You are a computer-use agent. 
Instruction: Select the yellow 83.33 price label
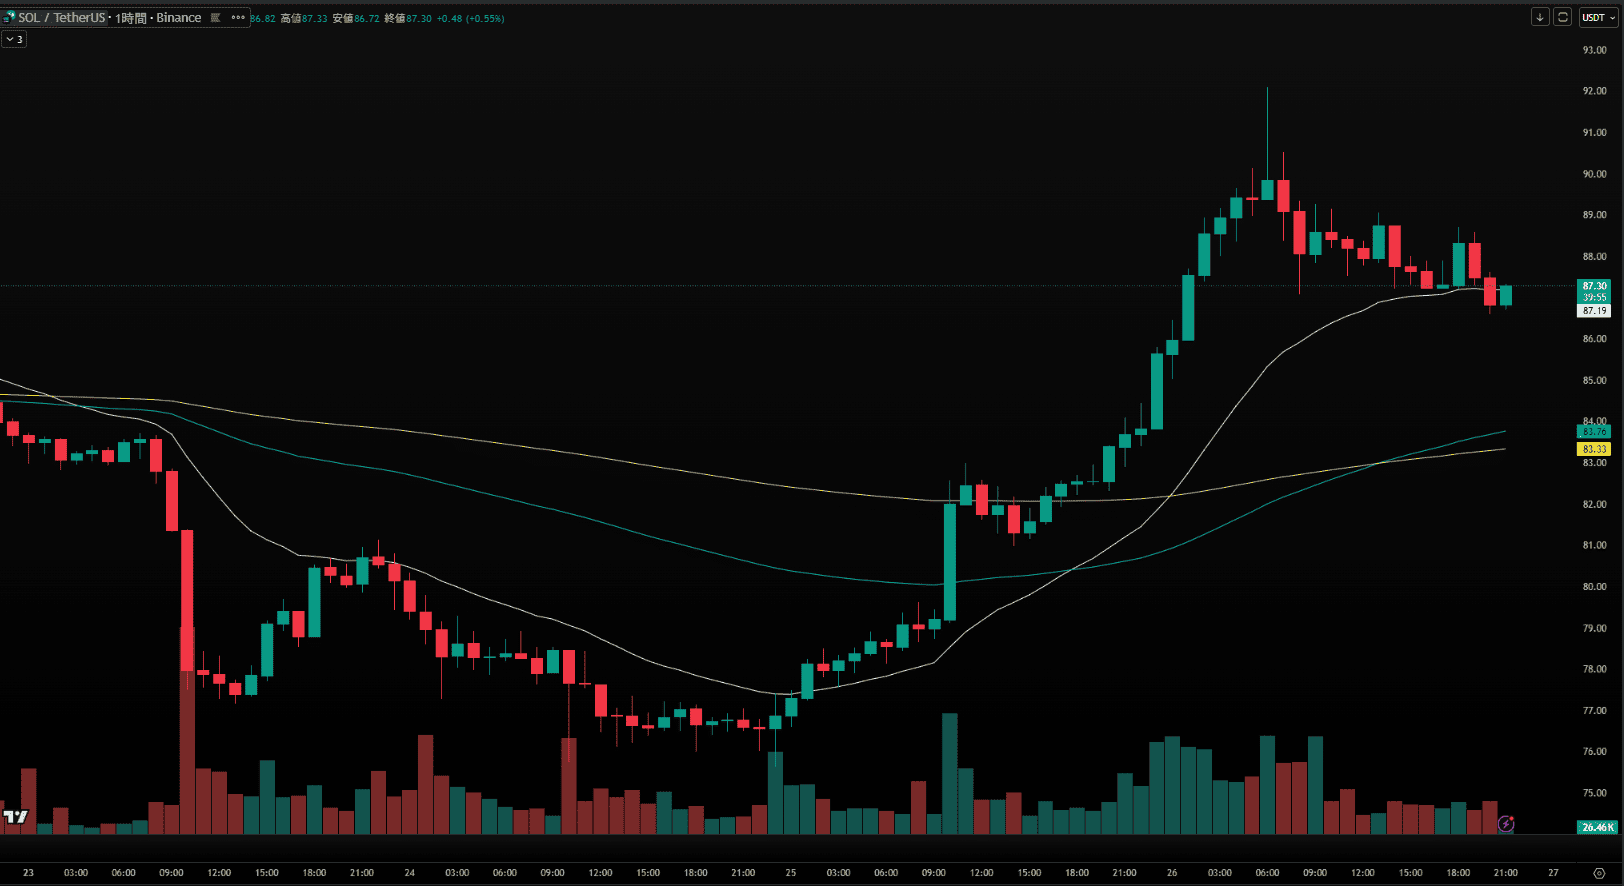(1594, 449)
